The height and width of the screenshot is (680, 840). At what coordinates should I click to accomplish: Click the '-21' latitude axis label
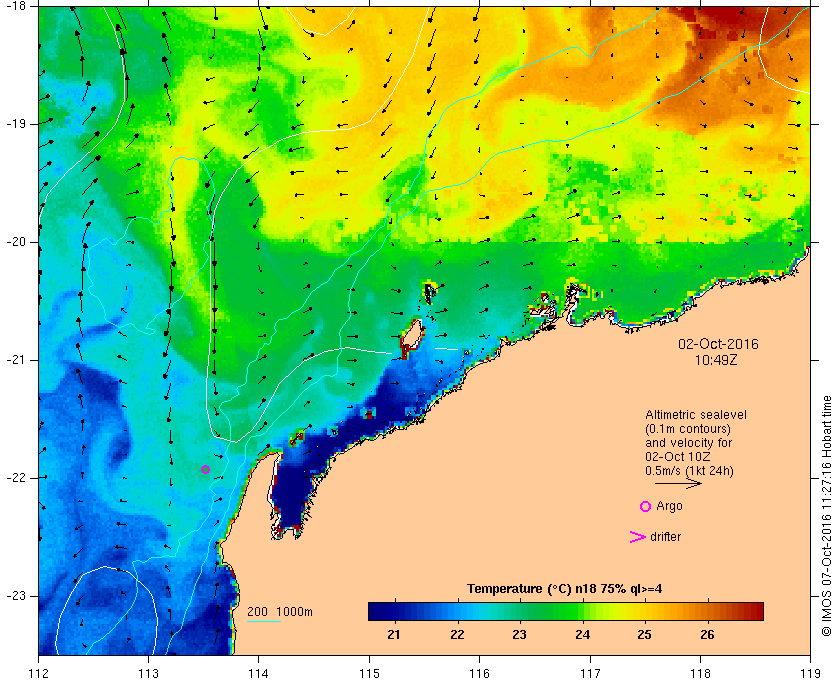click(15, 360)
